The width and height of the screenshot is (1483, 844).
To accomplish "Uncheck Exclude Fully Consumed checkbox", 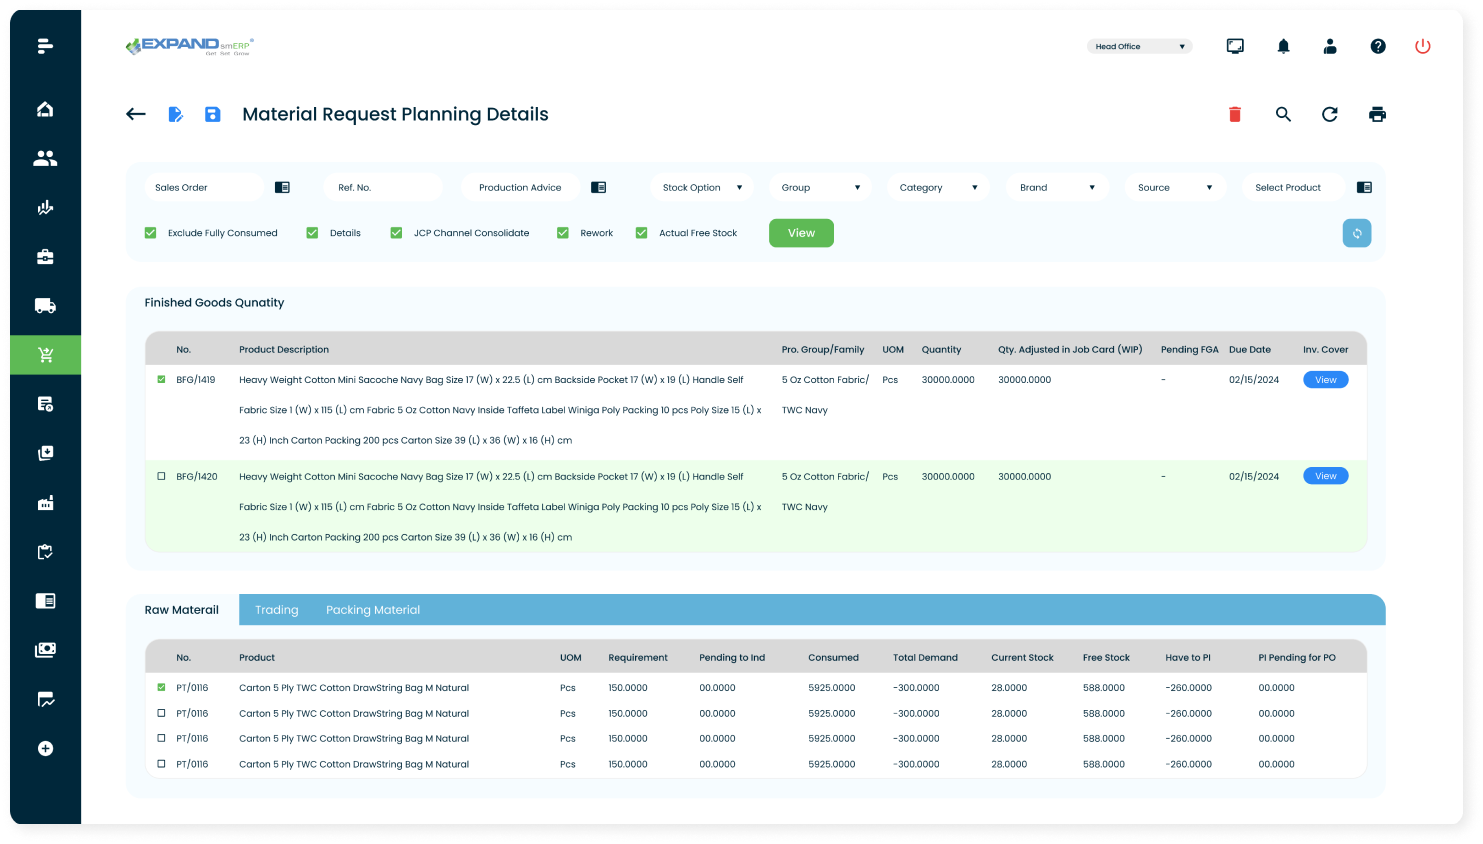I will pyautogui.click(x=151, y=233).
